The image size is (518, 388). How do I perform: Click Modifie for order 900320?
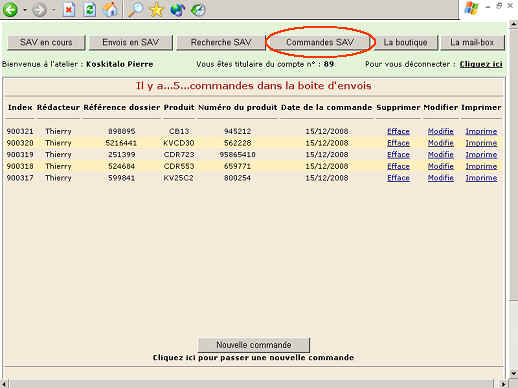point(441,143)
